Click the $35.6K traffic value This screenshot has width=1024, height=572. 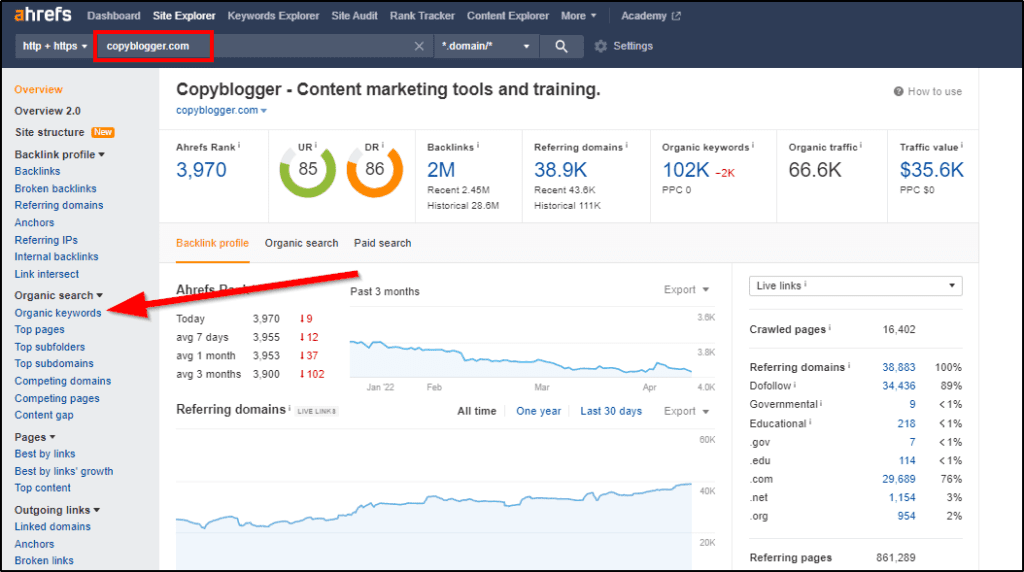pos(931,170)
